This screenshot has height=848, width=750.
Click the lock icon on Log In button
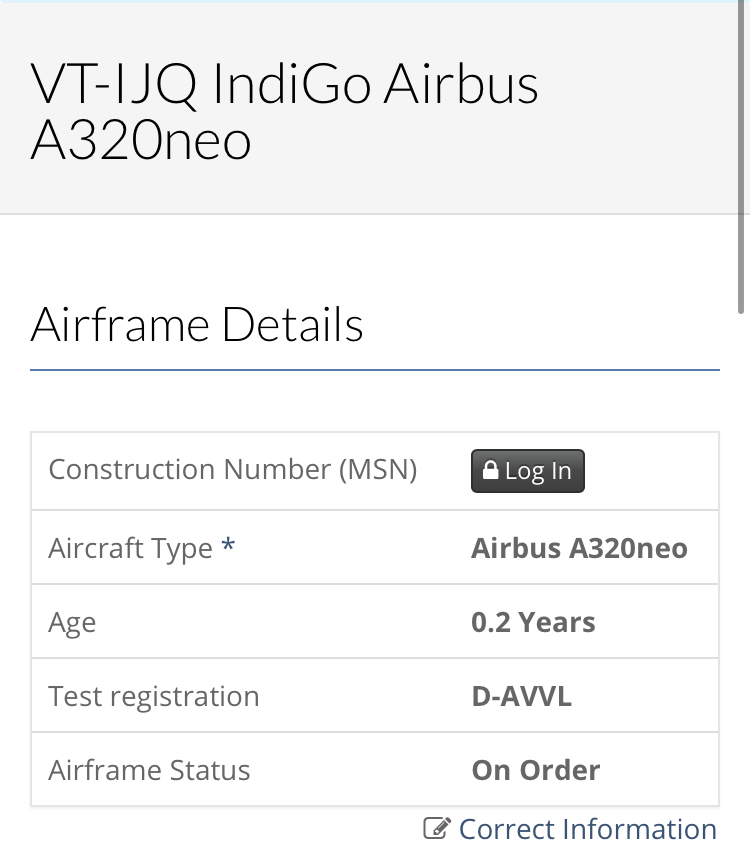[x=491, y=471]
